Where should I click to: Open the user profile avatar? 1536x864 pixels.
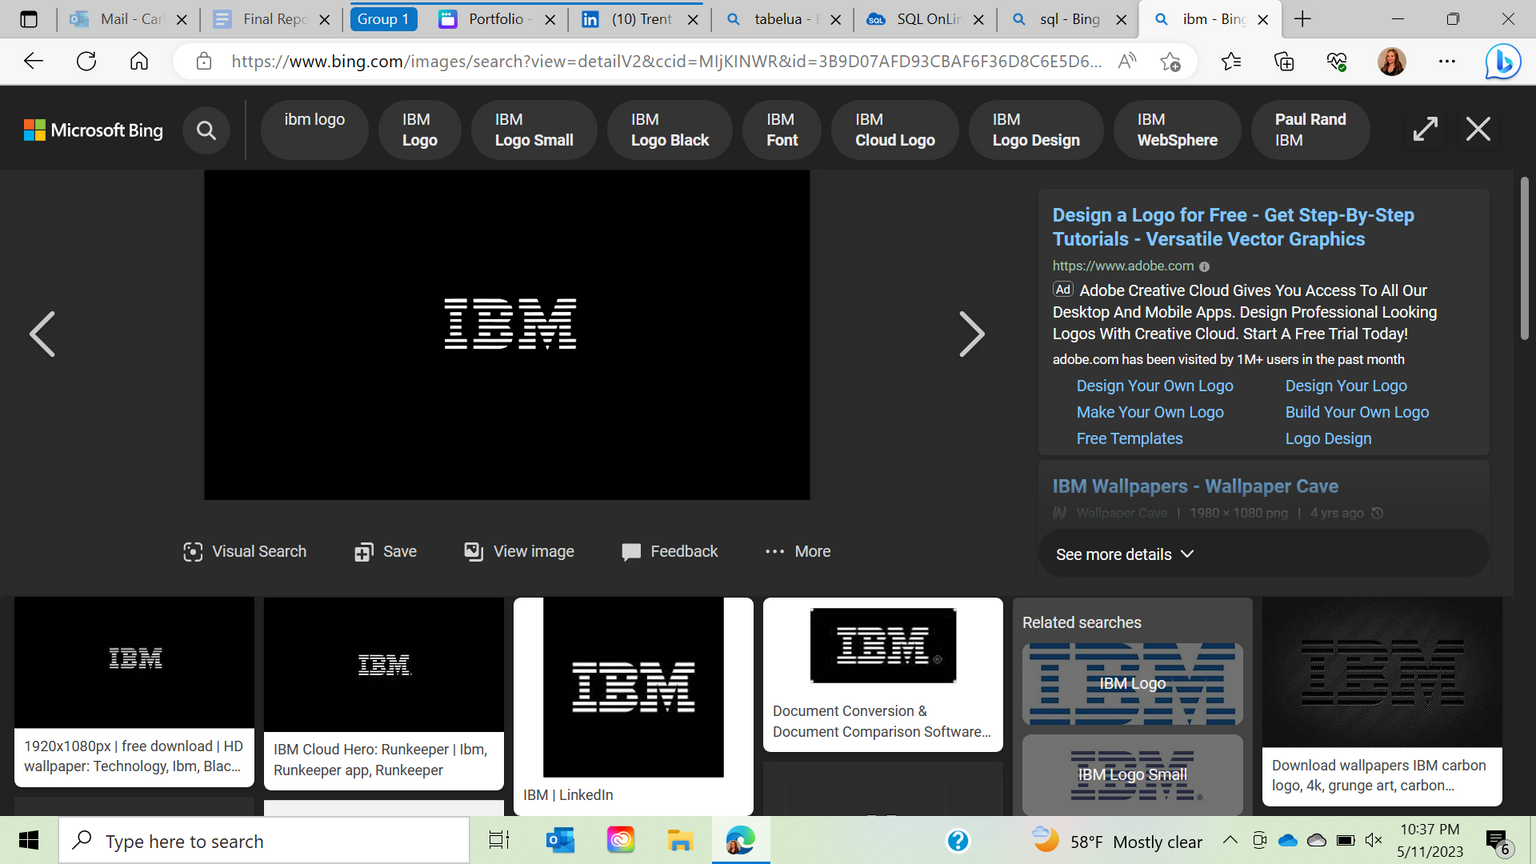point(1392,61)
